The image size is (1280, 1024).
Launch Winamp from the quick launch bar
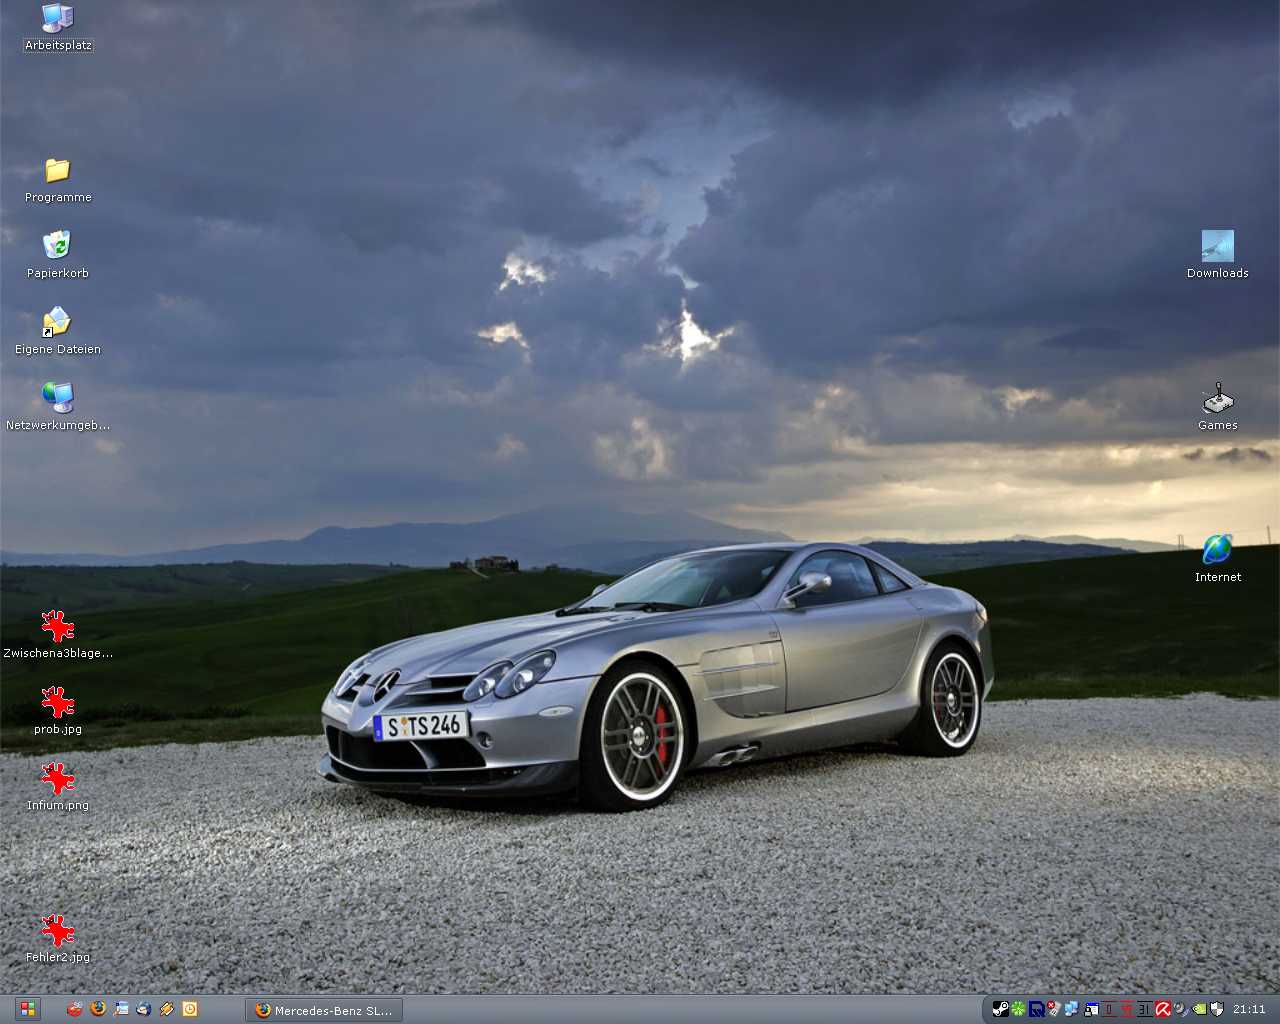[167, 1009]
